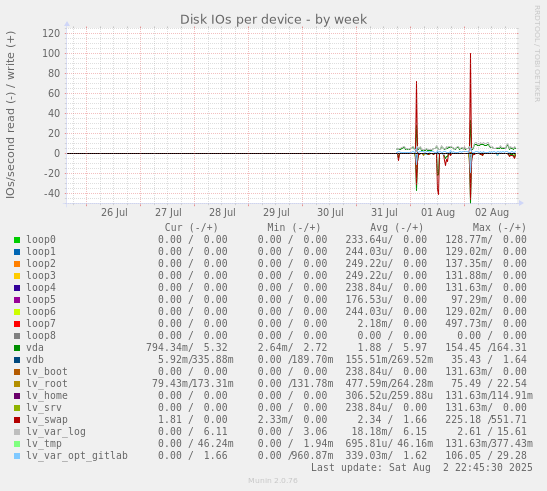Click the vda max value 154.45 /164.31
The width and height of the screenshot is (547, 491).
coord(486,348)
